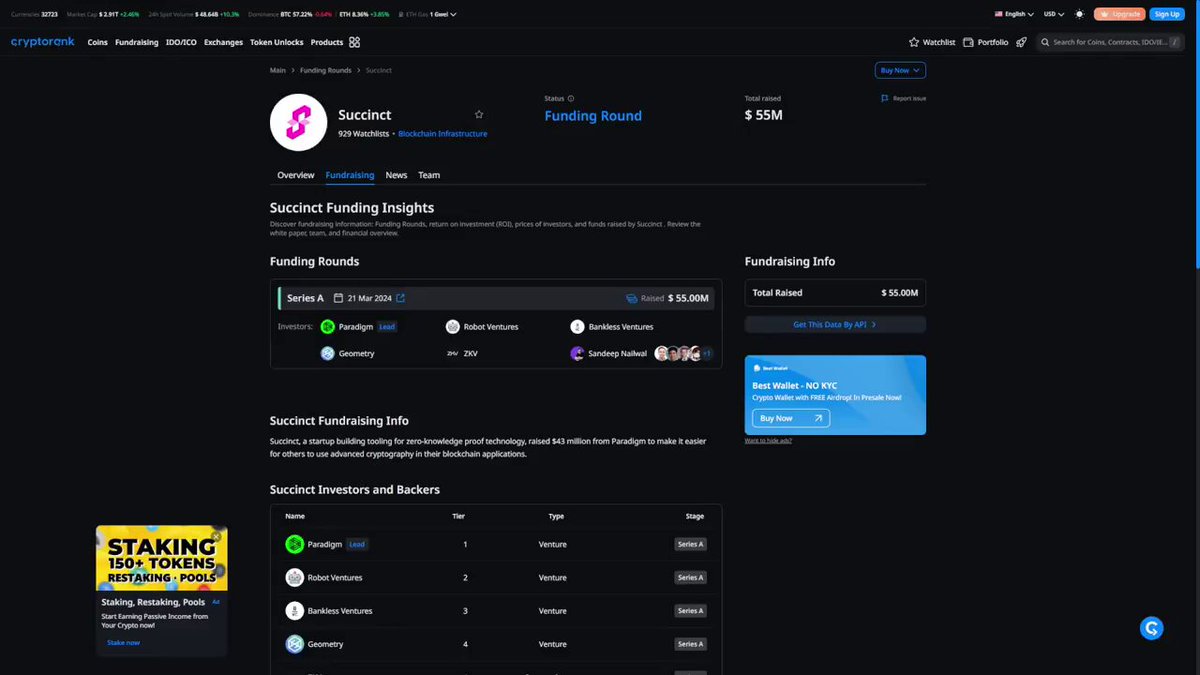Image resolution: width=1200 pixels, height=675 pixels.
Task: Open the Token Unlocks menu
Action: [x=277, y=42]
